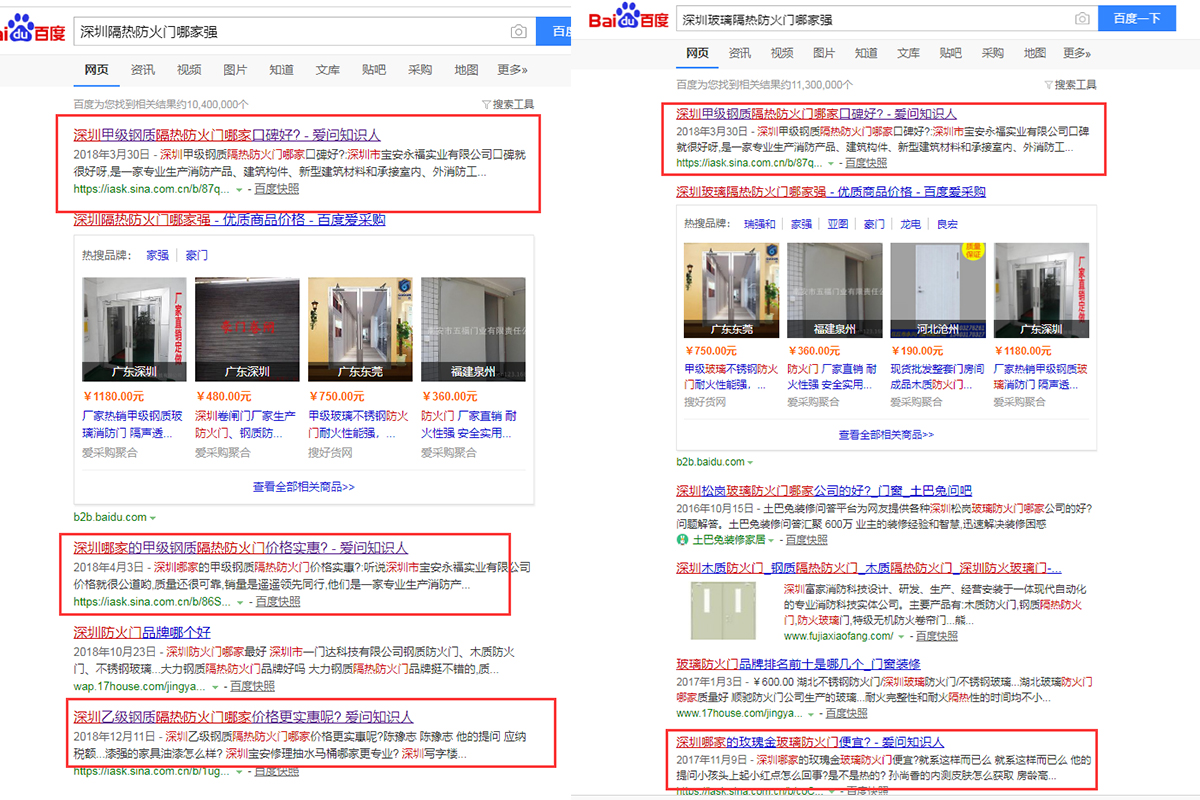Screen dimensions: 1200x800
Task: Expand arrow after www.fujiaxiaofang.com/
Action: [902, 637]
